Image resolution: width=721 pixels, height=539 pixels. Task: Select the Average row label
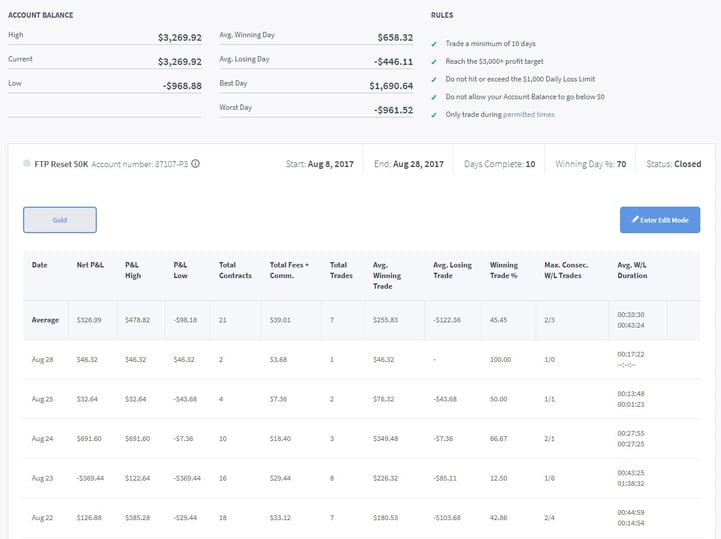coord(45,320)
